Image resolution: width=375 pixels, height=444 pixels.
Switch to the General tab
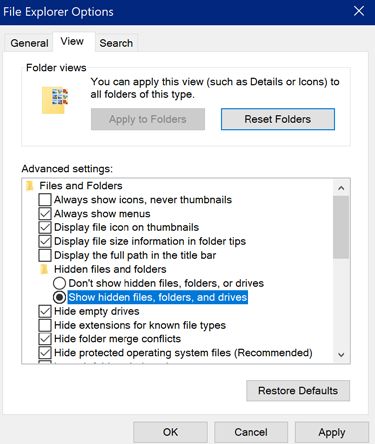pos(29,43)
